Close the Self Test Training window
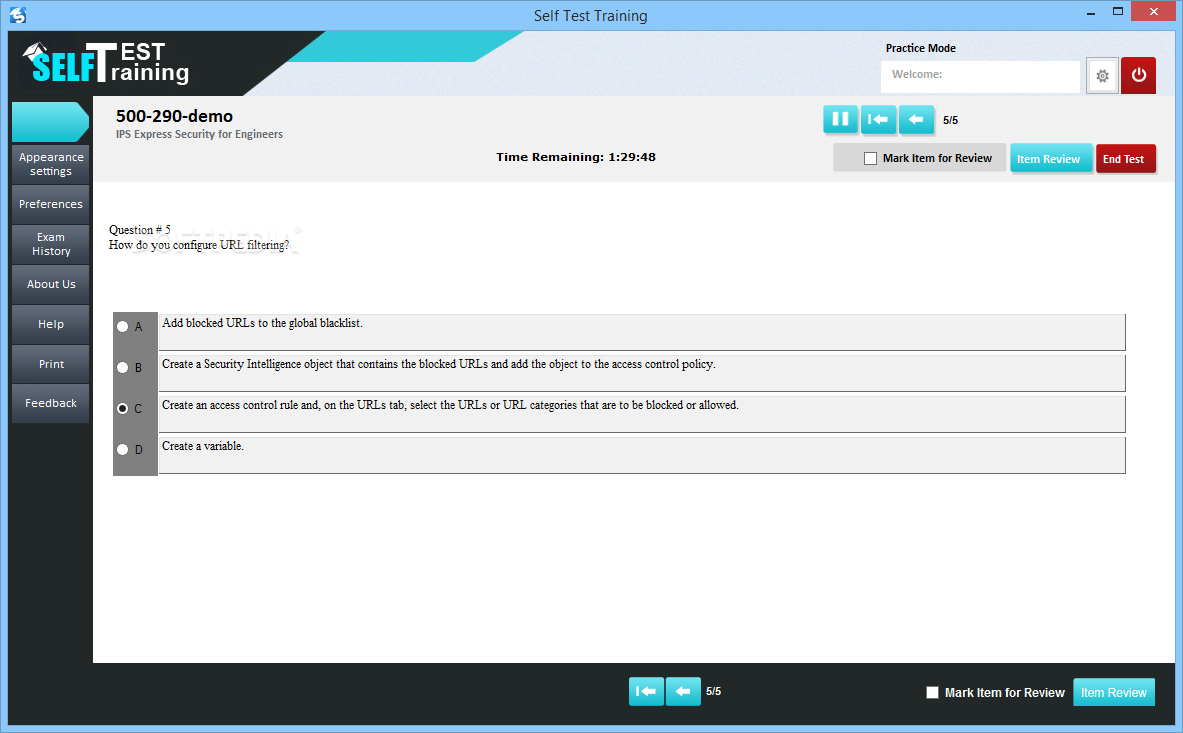Viewport: 1183px width, 733px height. point(1154,11)
